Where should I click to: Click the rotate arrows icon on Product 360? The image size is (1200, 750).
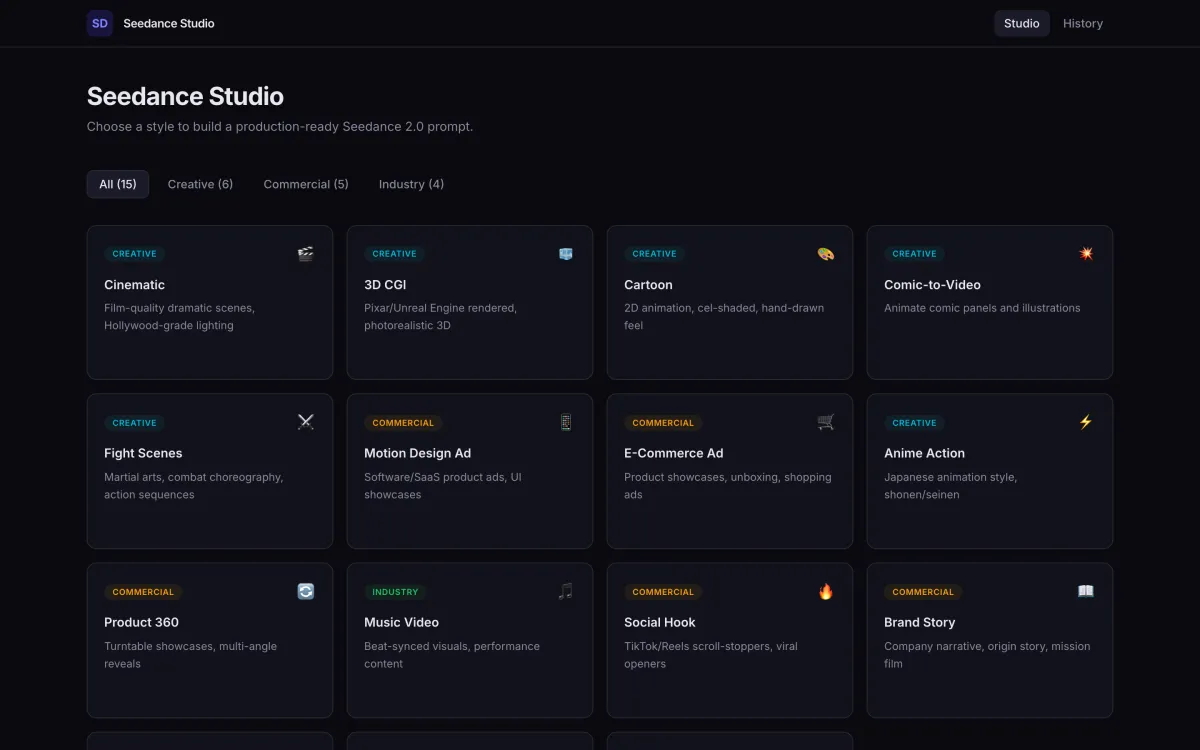click(x=306, y=591)
